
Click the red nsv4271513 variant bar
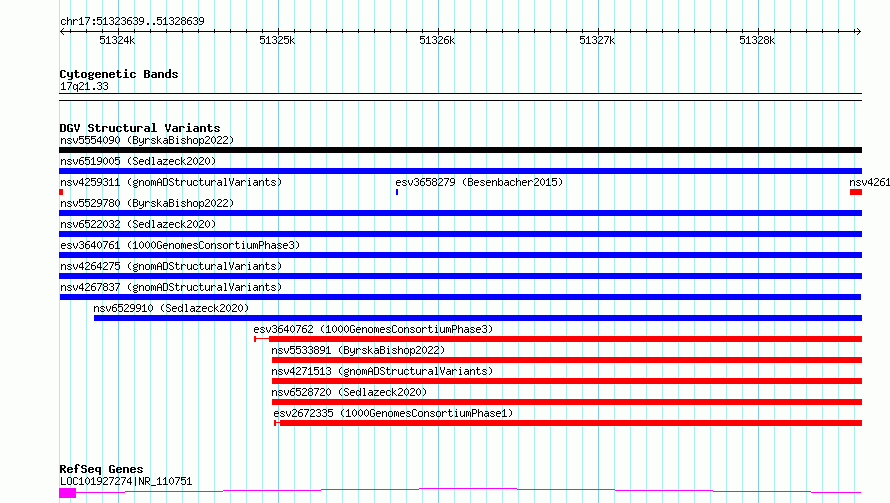point(567,381)
